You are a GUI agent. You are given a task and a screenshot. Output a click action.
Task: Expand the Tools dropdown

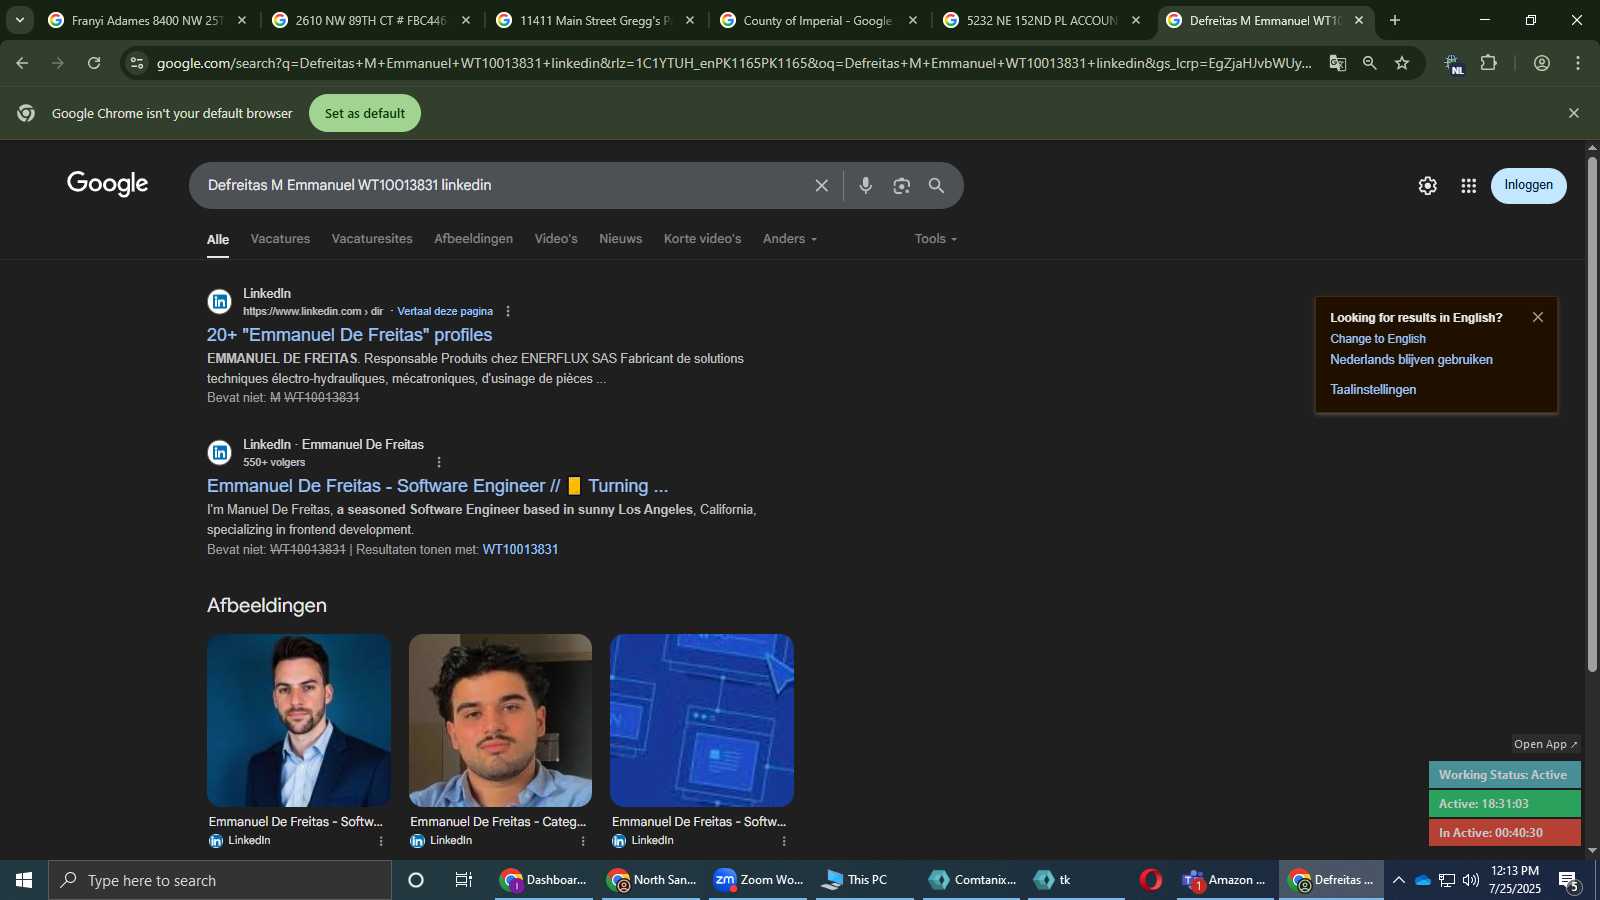[936, 239]
